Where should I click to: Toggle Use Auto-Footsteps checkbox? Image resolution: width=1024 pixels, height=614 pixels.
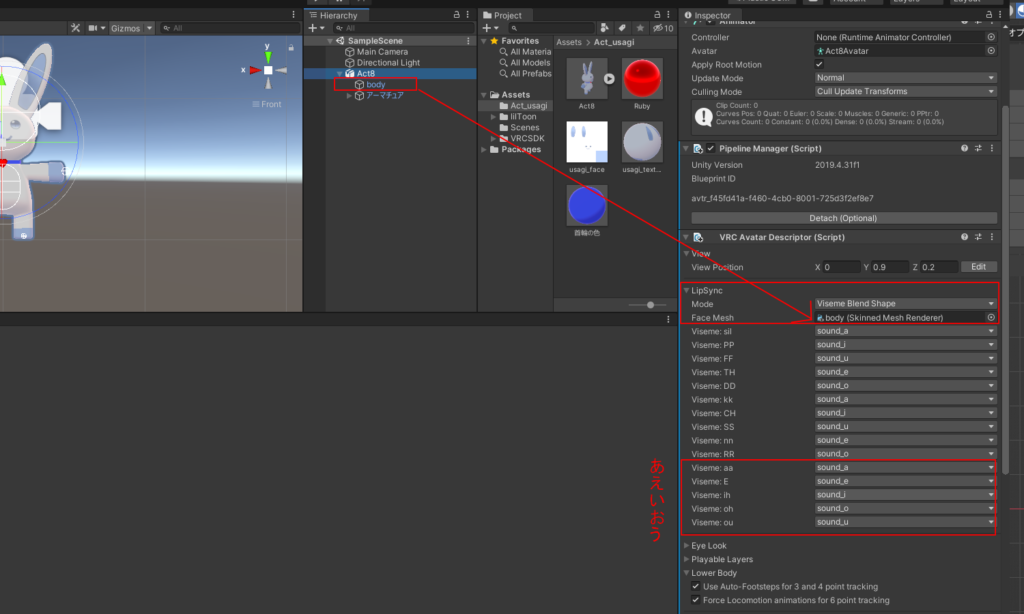(696, 587)
